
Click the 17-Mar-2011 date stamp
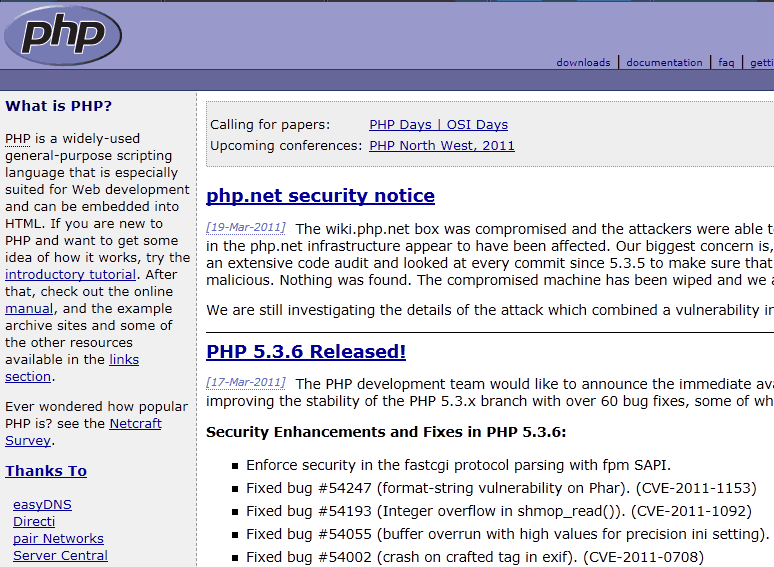tap(246, 382)
